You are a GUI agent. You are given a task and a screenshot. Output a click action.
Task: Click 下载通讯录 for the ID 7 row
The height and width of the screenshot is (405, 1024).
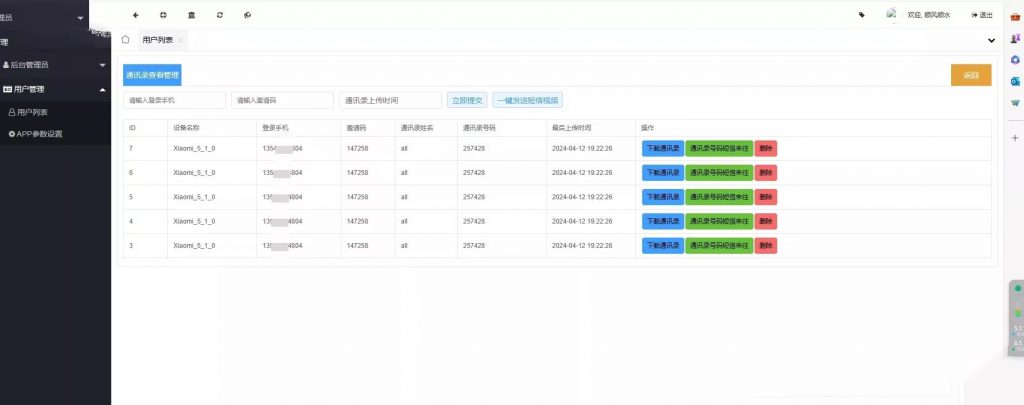tap(662, 148)
